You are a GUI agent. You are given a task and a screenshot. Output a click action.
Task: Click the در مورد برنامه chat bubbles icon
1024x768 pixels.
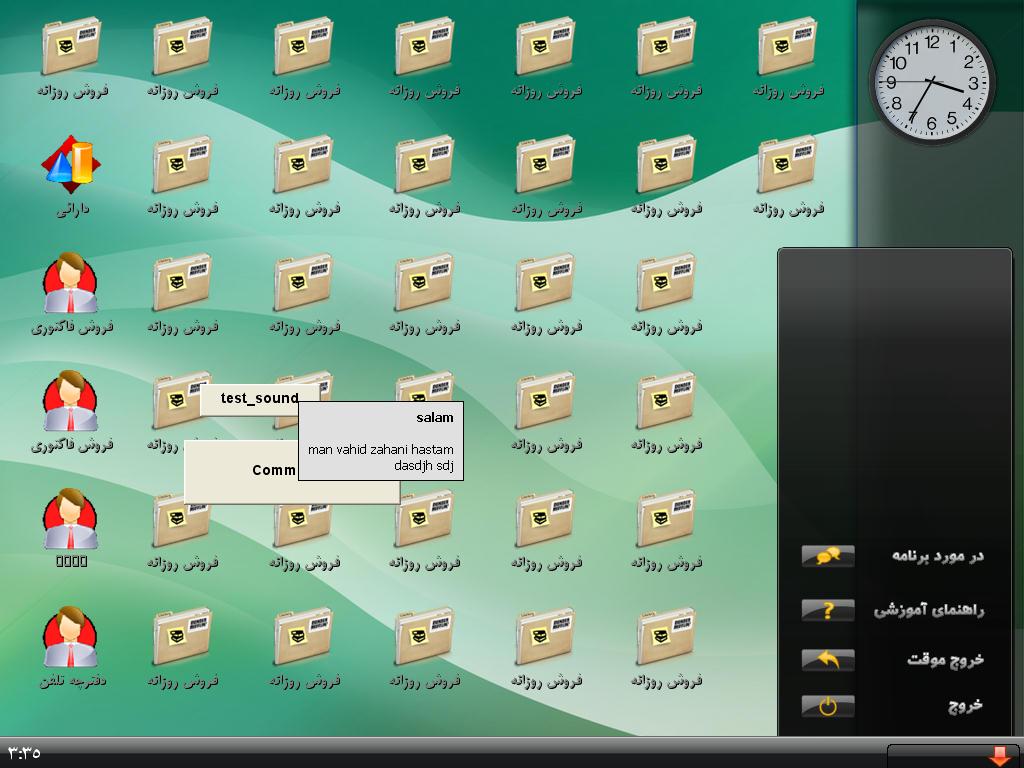pyautogui.click(x=827, y=556)
